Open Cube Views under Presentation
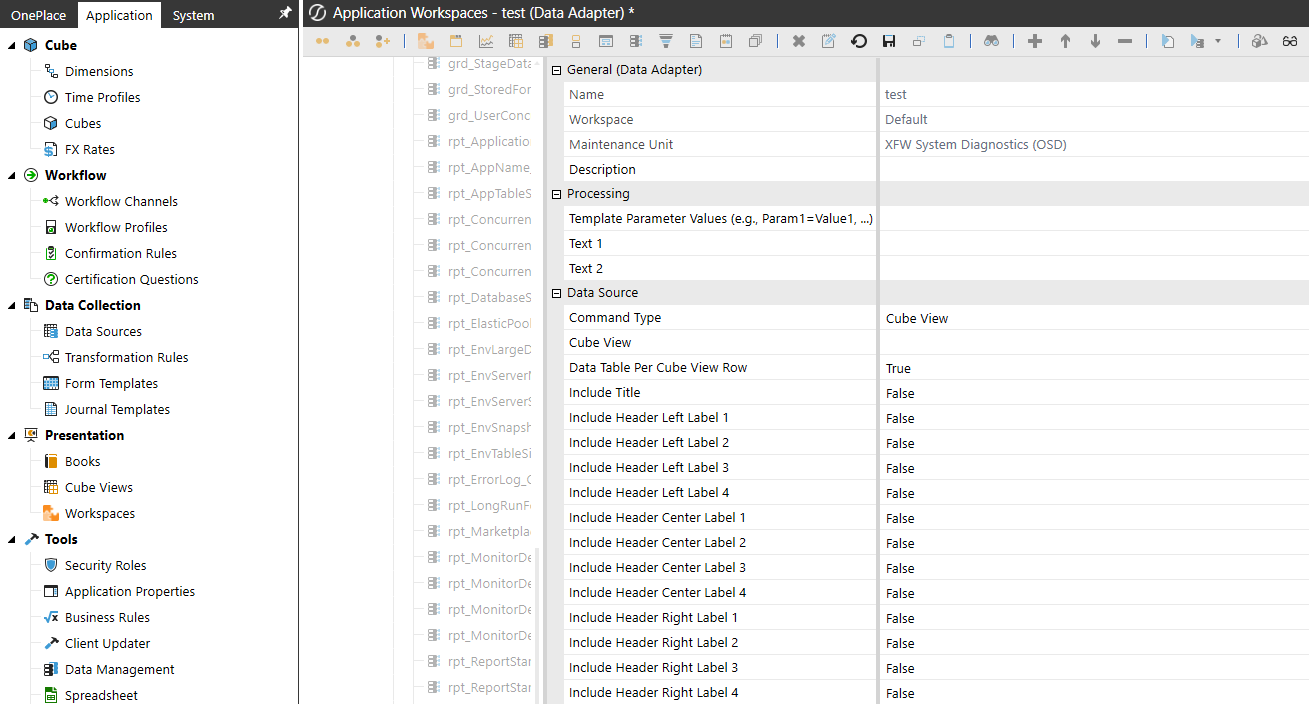The image size is (1309, 704). [x=98, y=488]
